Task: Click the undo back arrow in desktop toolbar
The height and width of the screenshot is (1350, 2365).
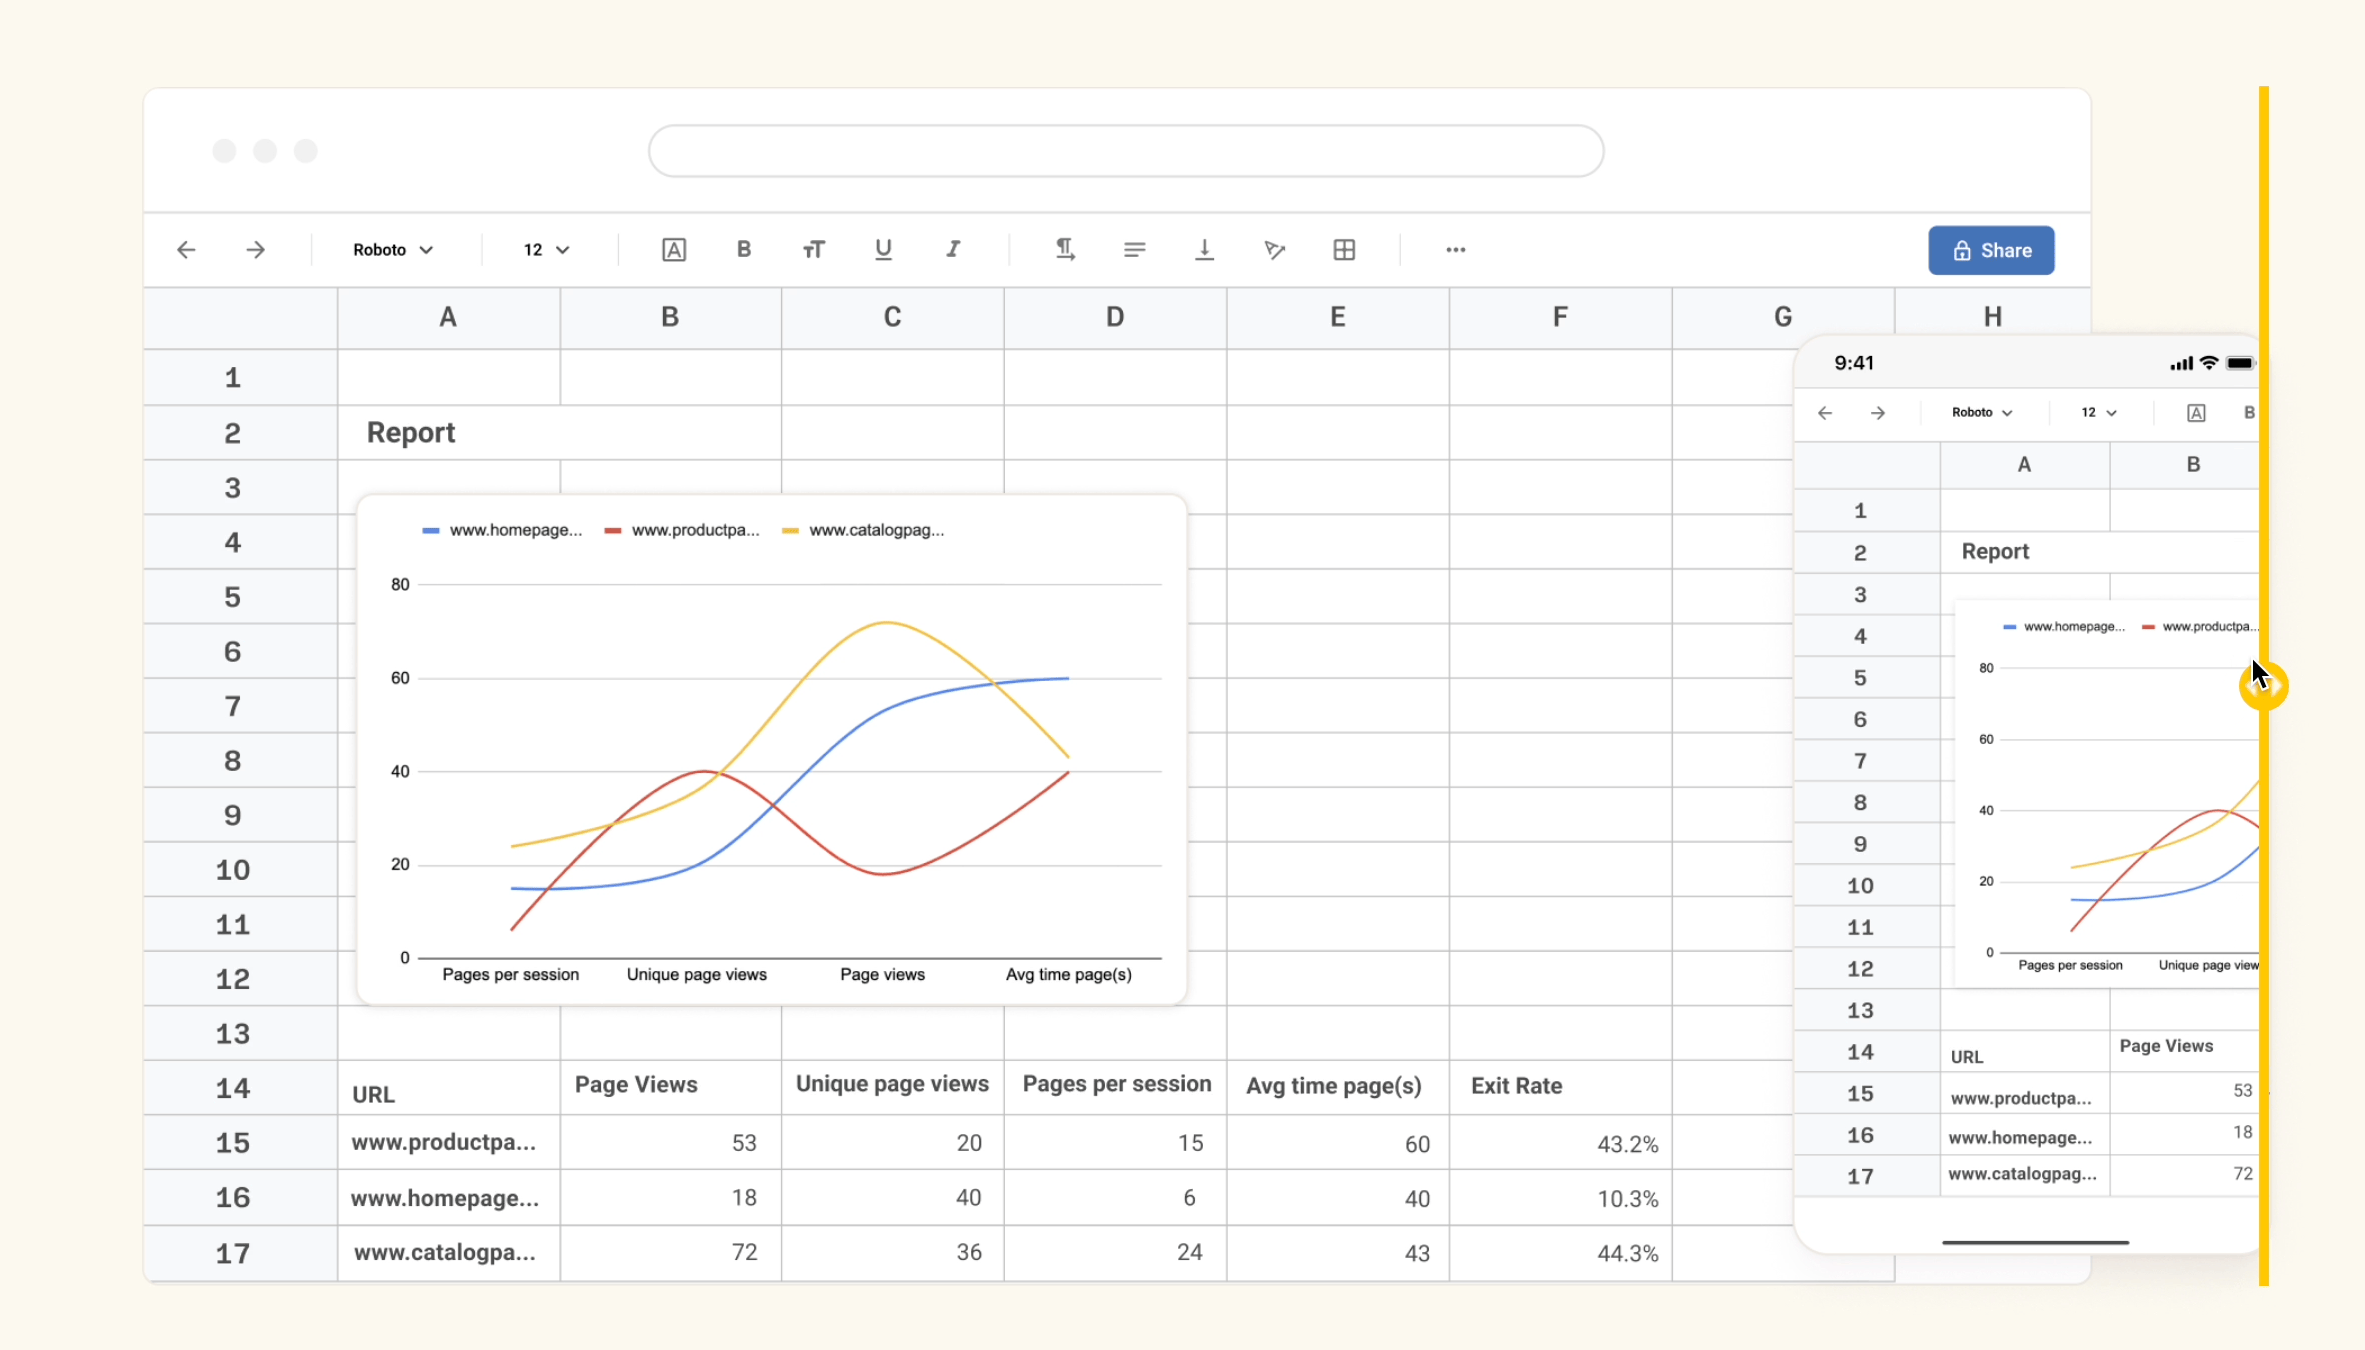Action: point(186,250)
